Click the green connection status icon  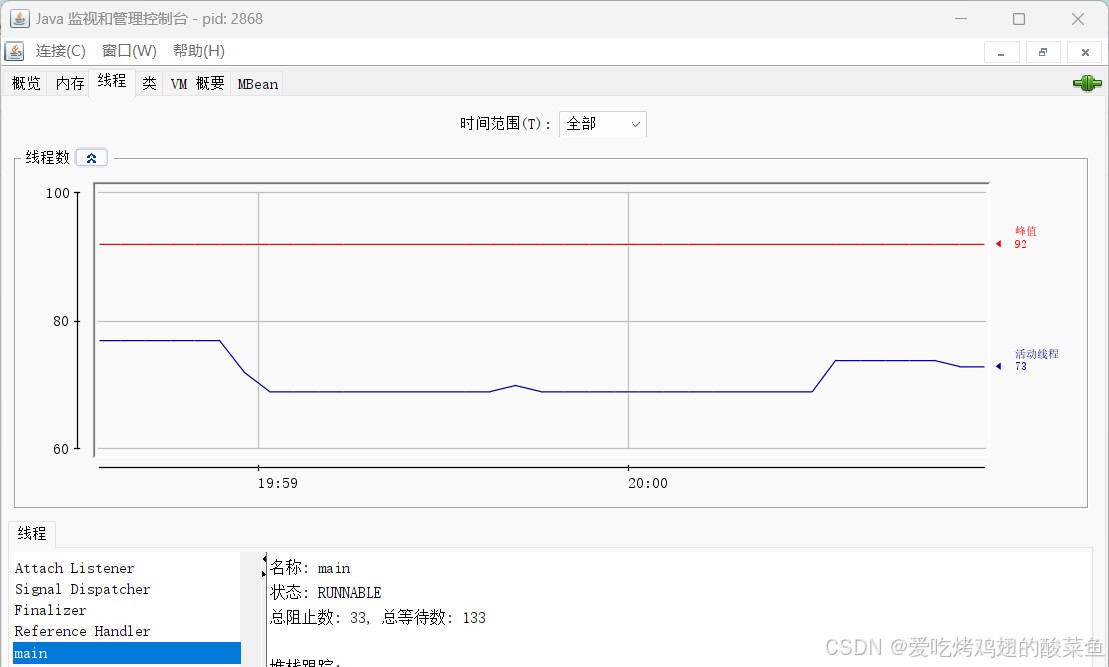pyautogui.click(x=1087, y=83)
